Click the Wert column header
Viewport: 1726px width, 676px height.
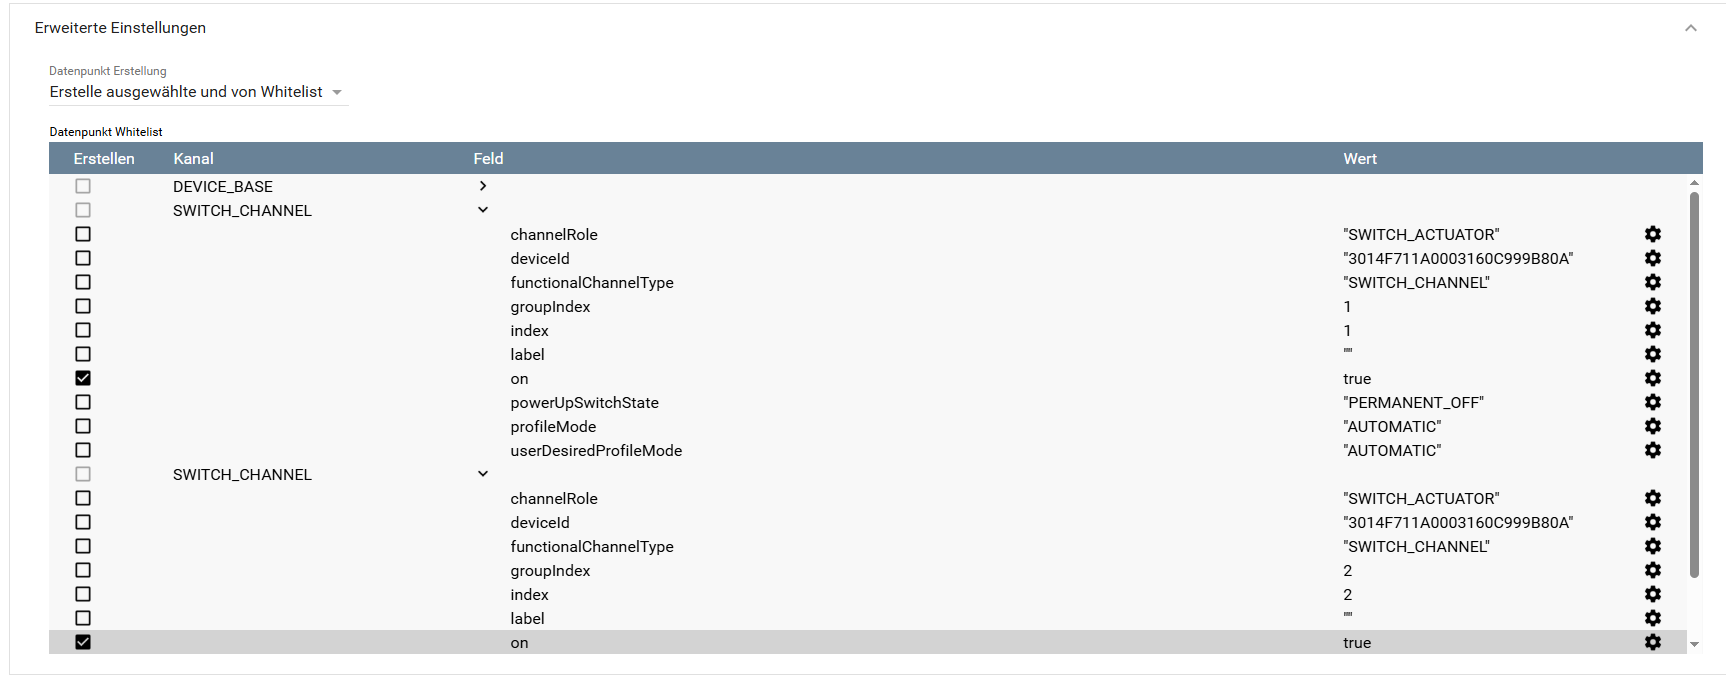click(1359, 159)
